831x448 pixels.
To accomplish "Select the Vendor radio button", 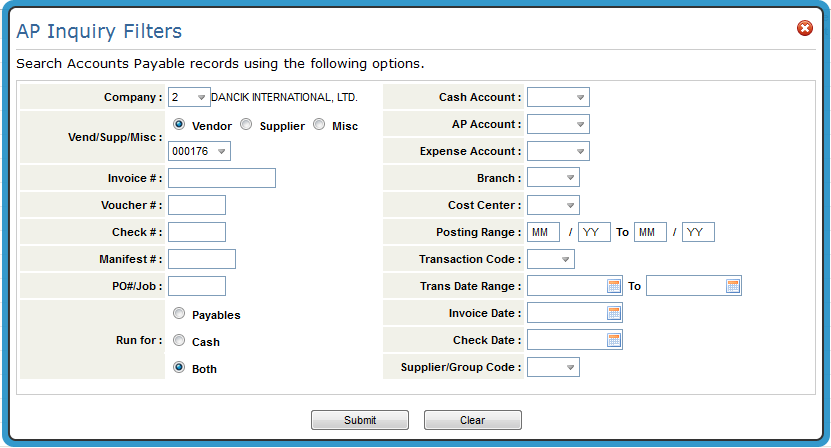I will [x=179, y=125].
